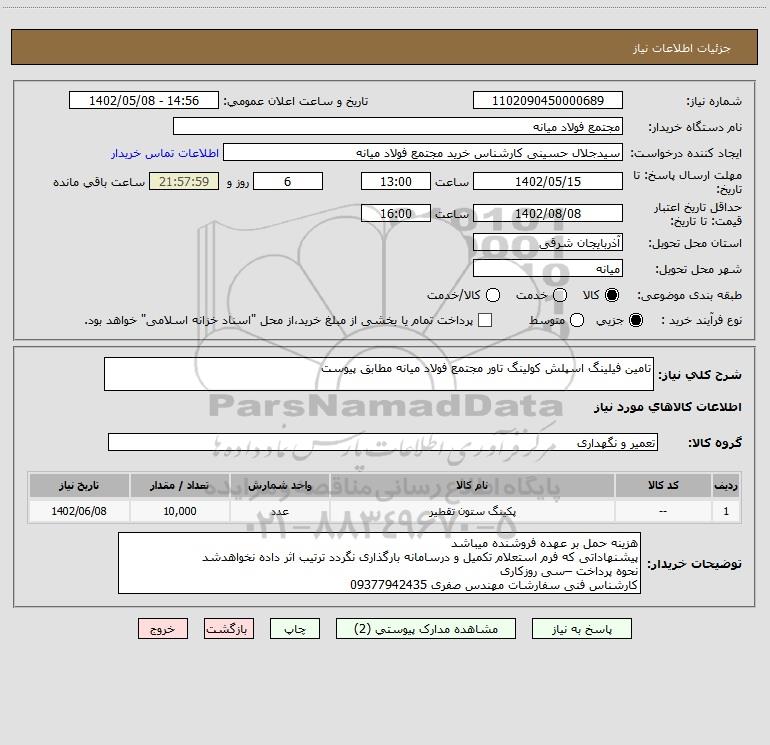Click the validity time field 16:00

click(396, 213)
